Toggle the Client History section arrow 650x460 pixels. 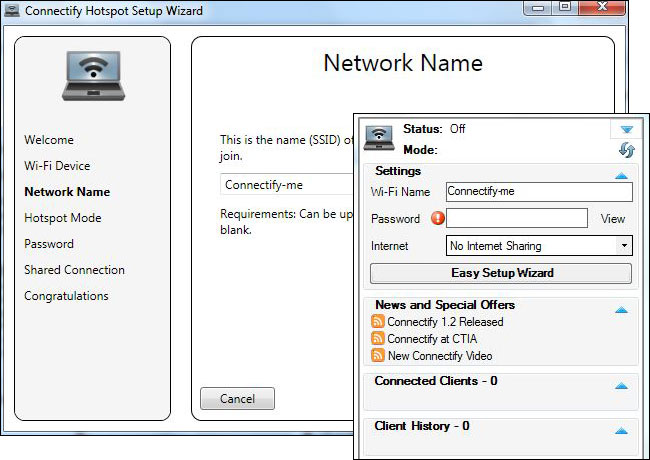621,431
